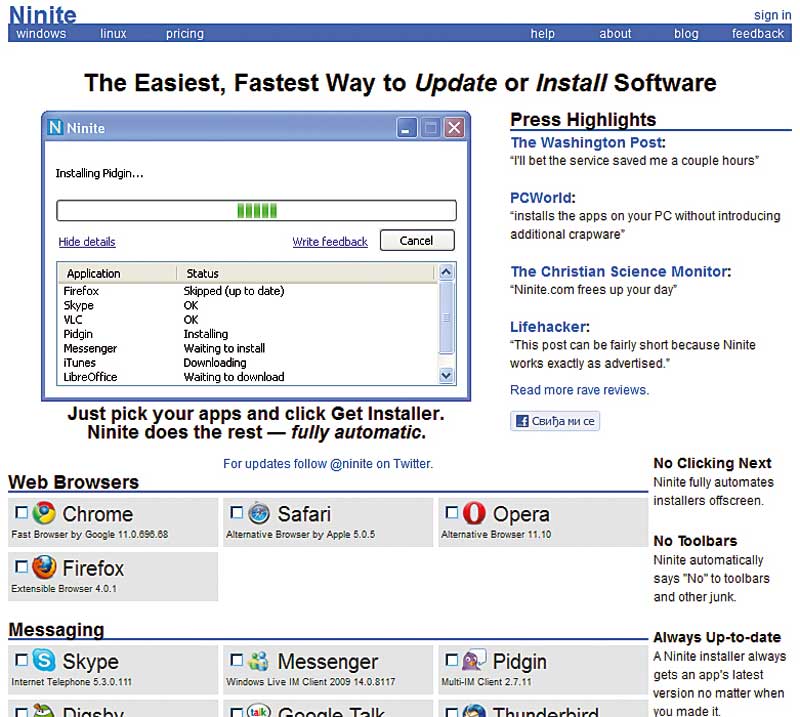Go to the pricing page
800x717 pixels.
click(x=185, y=34)
